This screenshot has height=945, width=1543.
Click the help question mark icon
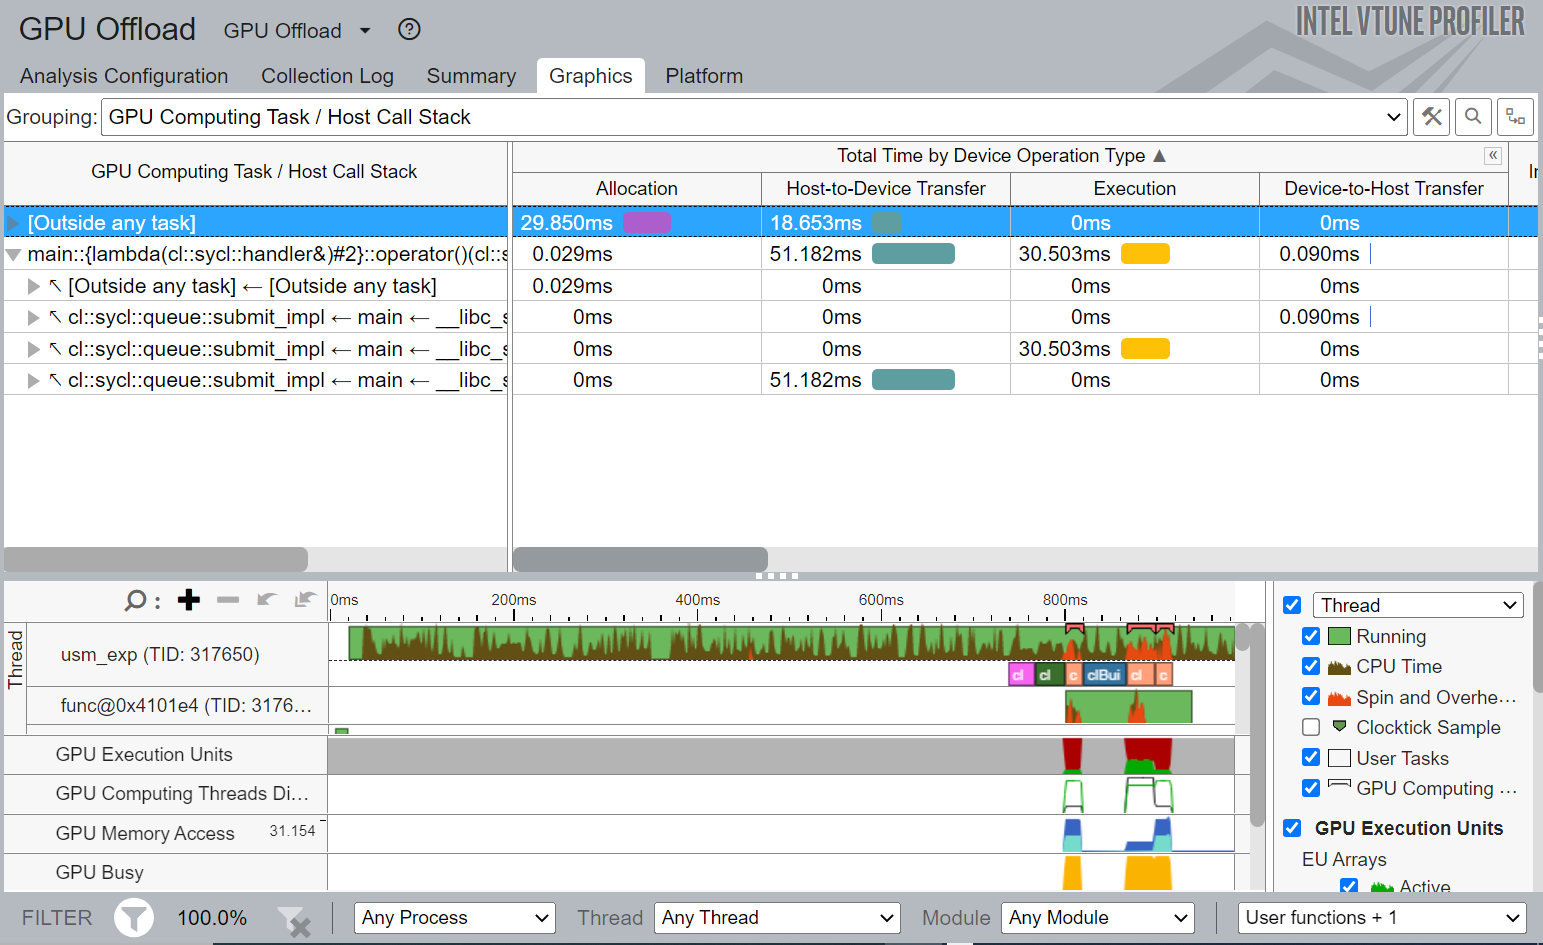(x=409, y=30)
